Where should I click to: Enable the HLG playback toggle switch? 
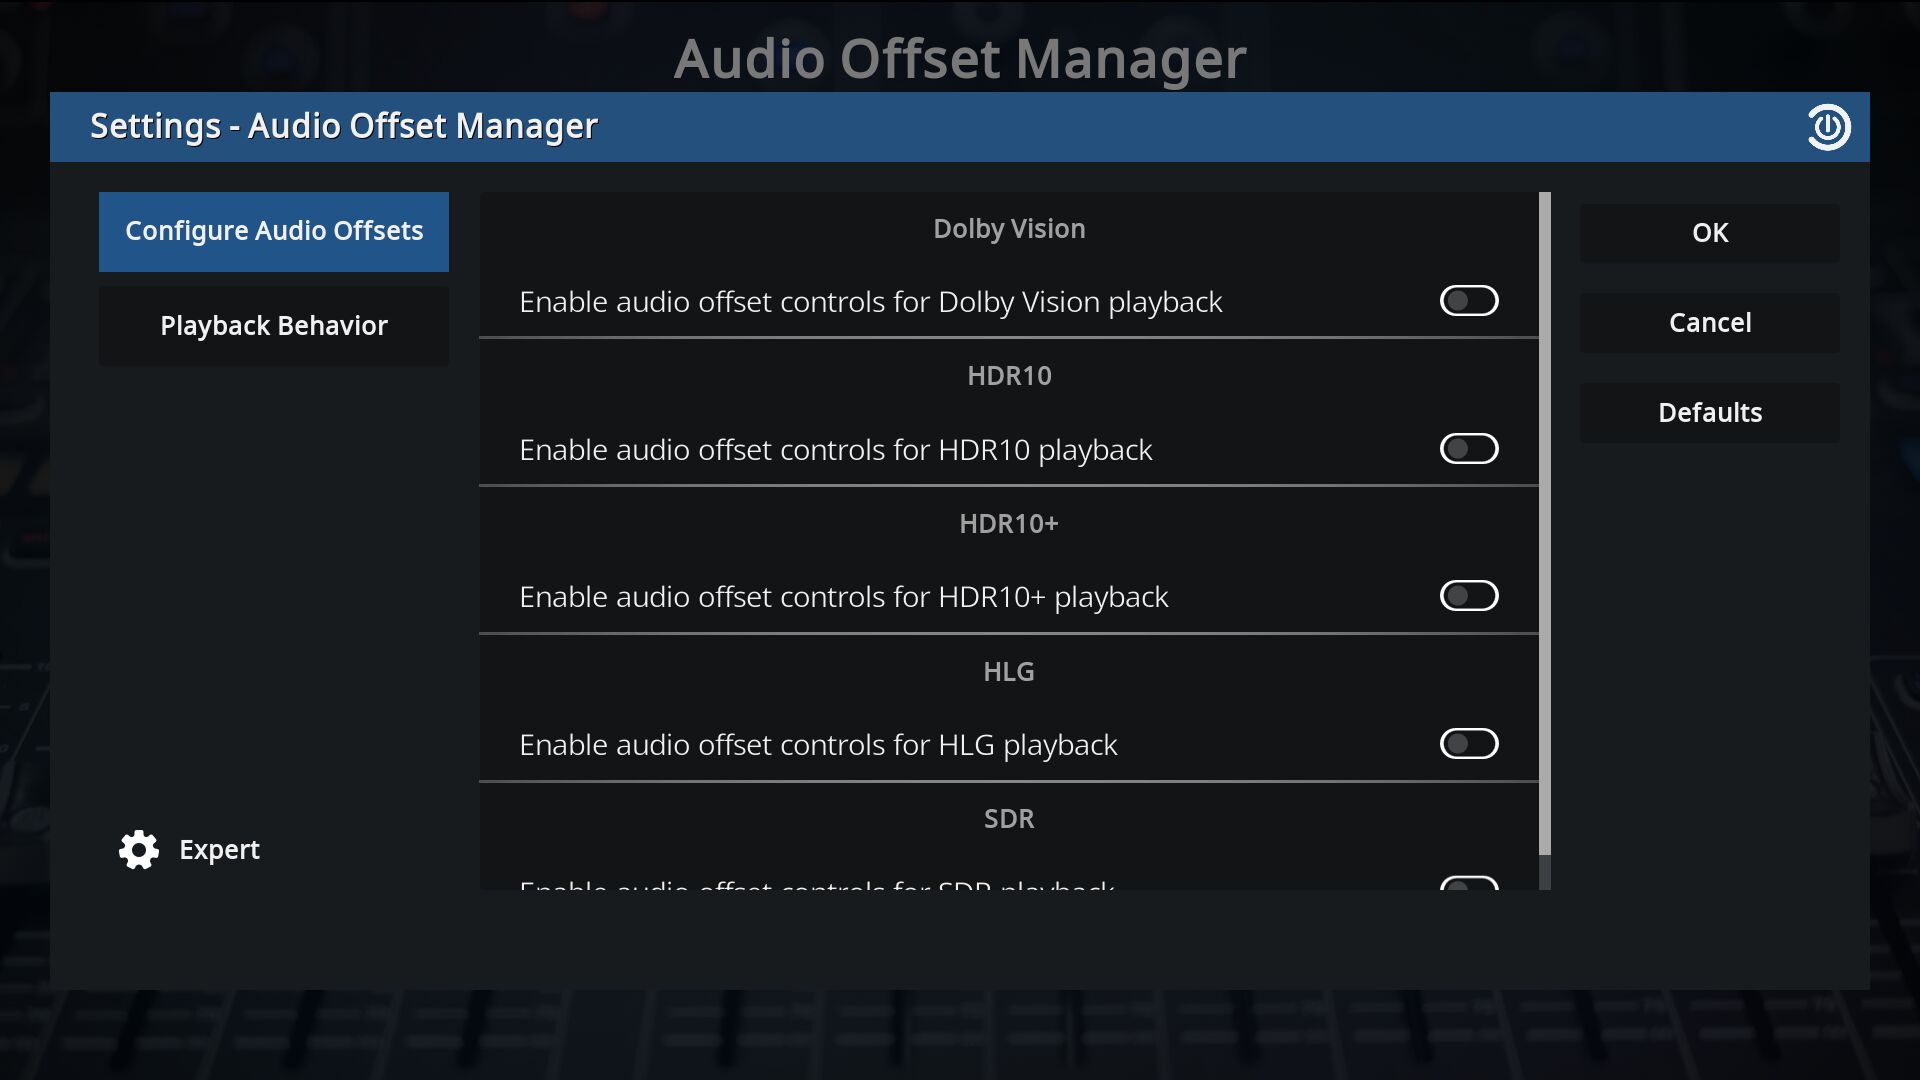coord(1468,744)
